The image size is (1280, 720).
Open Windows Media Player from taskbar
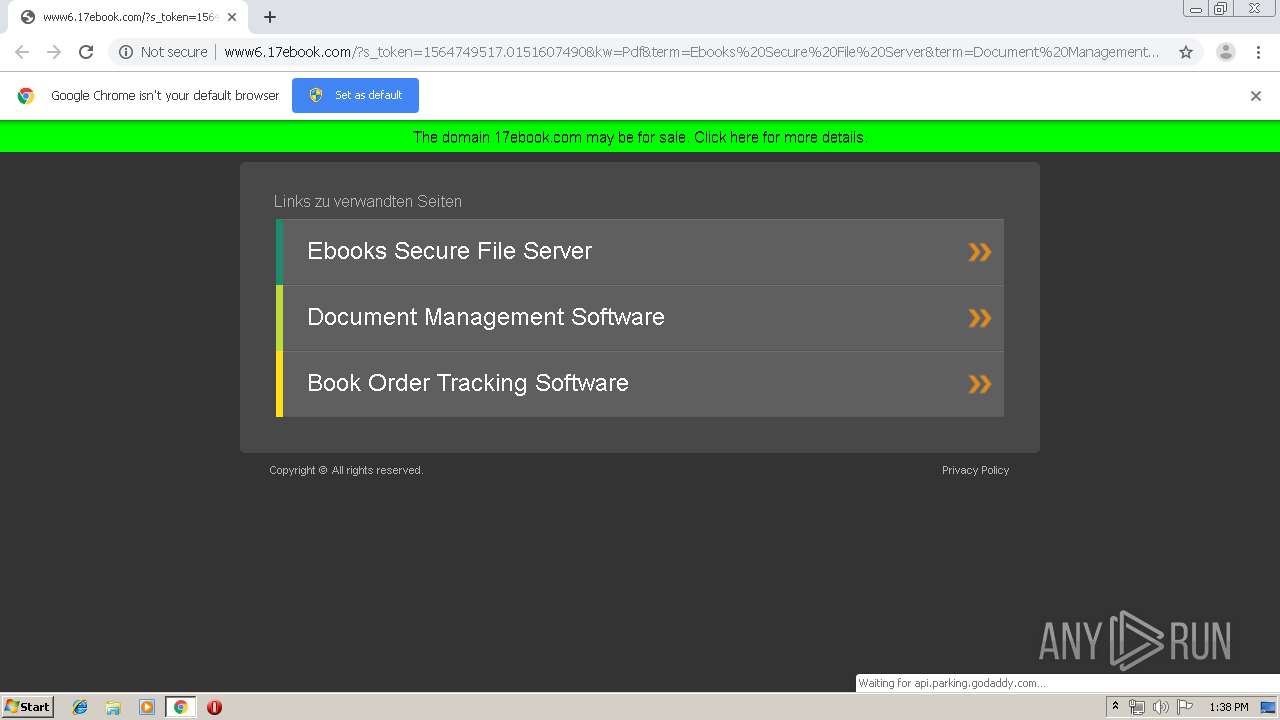(147, 707)
